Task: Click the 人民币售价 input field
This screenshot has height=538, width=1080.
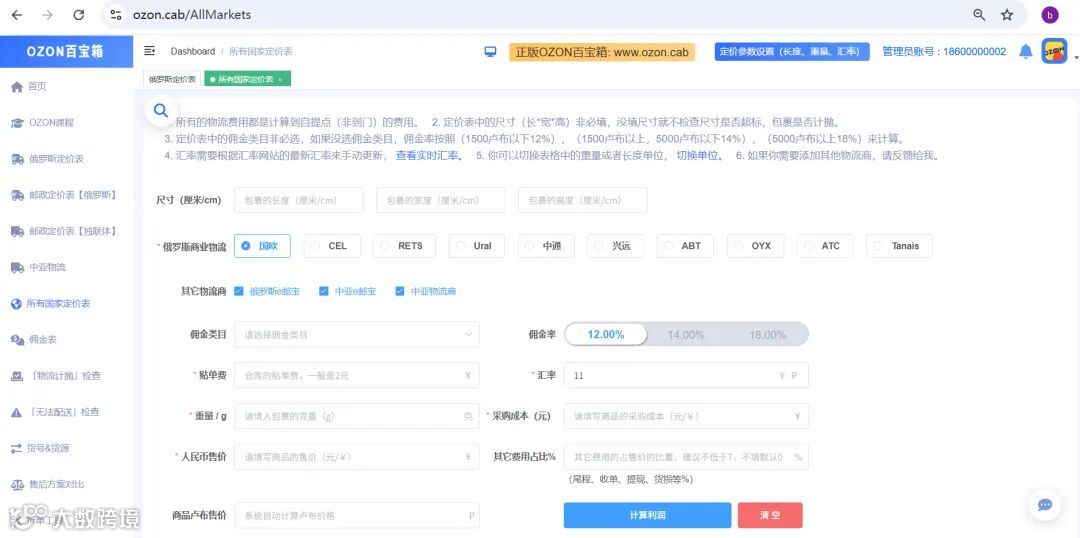Action: pyautogui.click(x=357, y=457)
